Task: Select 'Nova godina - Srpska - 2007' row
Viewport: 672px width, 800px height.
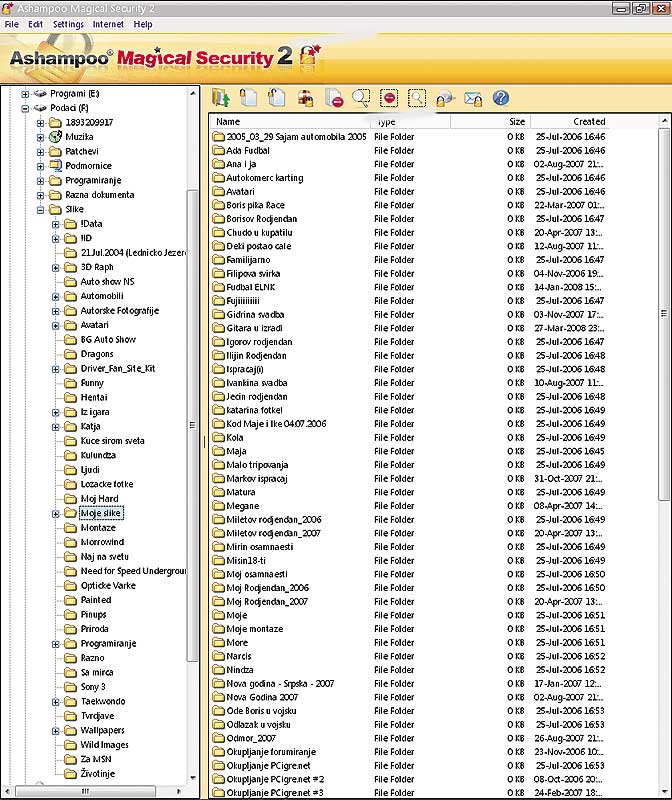Action: 409,684
